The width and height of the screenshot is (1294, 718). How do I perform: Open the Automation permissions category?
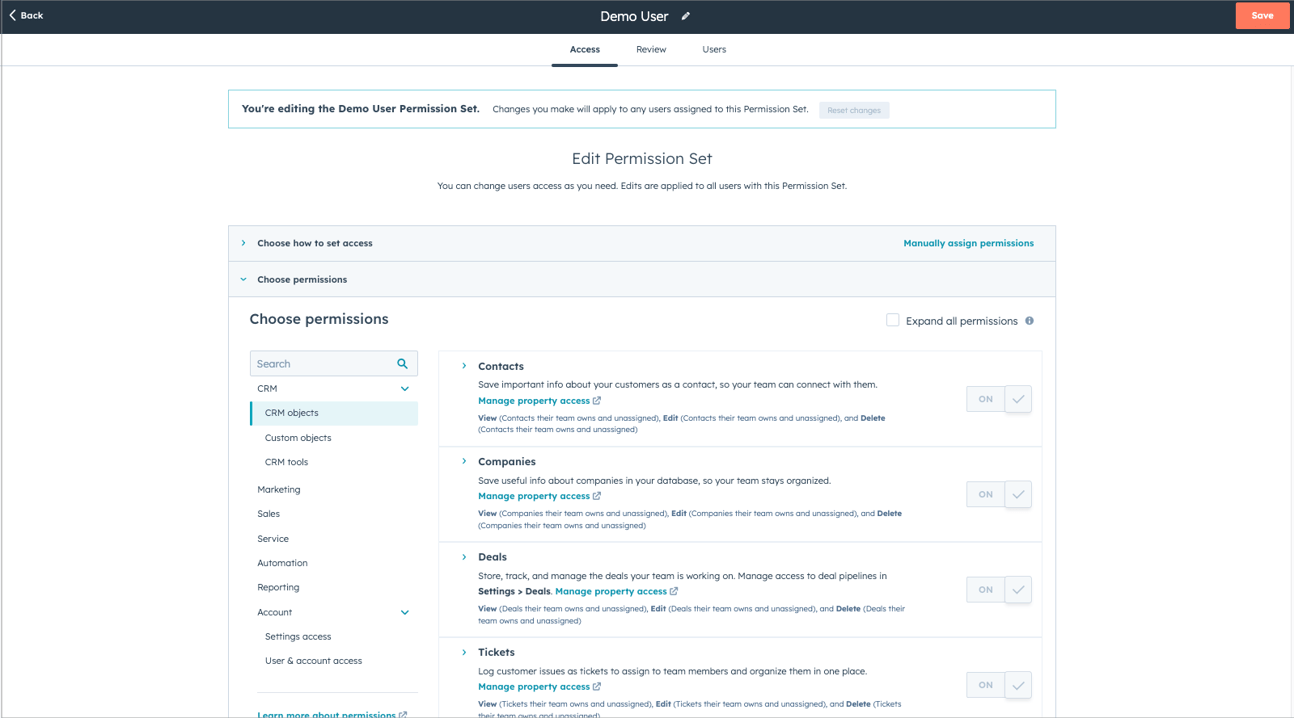point(282,563)
